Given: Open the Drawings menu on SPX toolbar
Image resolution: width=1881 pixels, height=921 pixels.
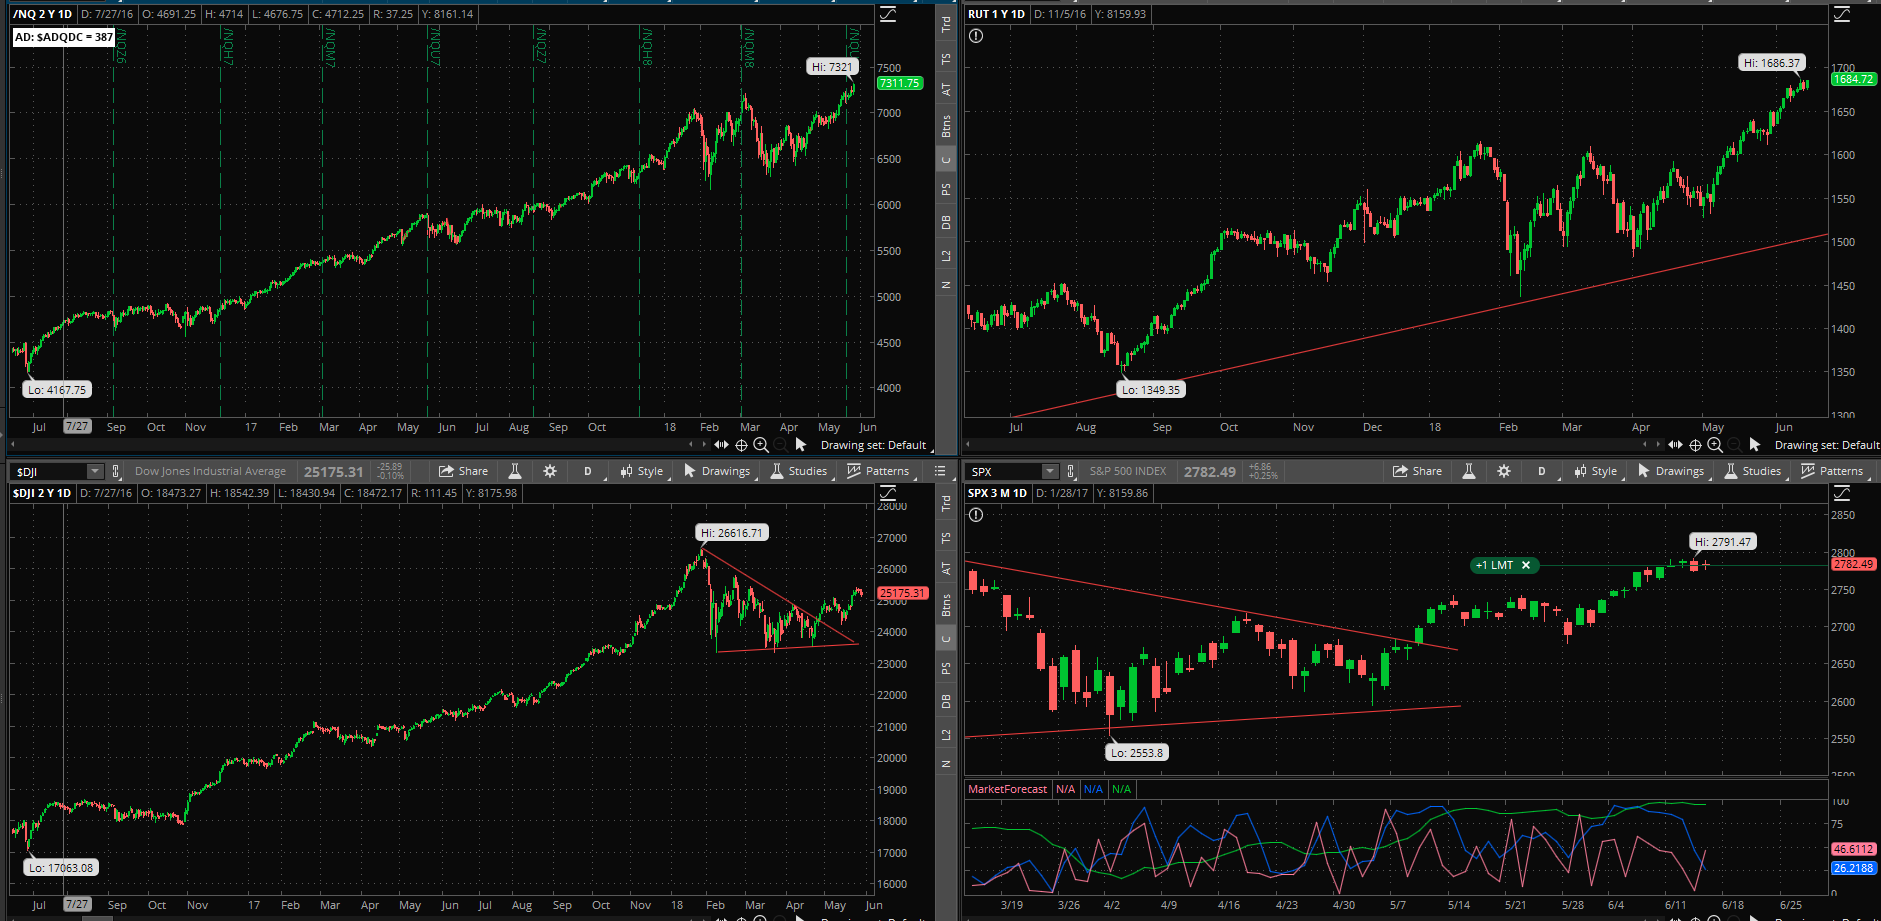Looking at the screenshot, I should click(x=1672, y=471).
